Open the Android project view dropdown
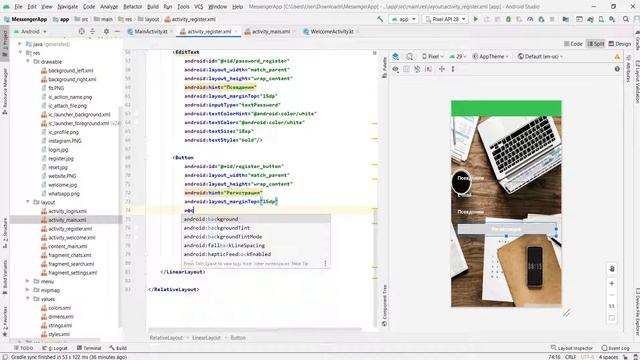This screenshot has width=640, height=360. coord(30,31)
